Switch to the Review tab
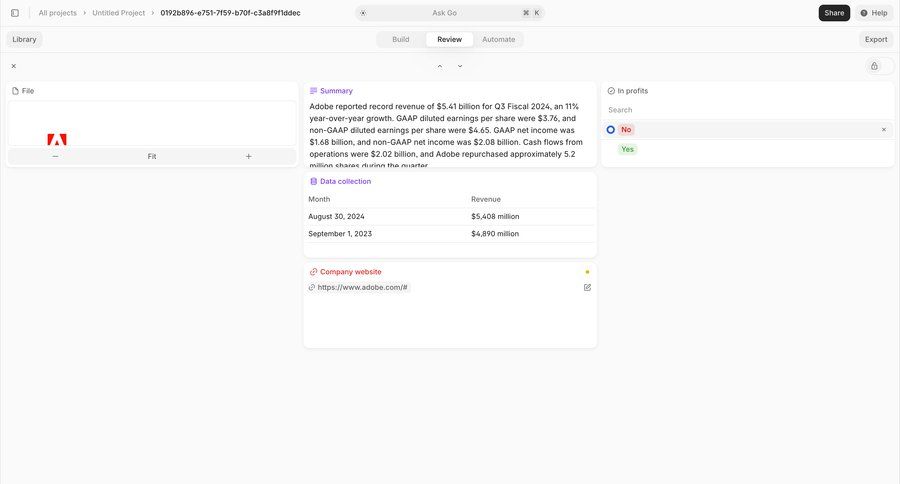This screenshot has width=900, height=484. [449, 40]
